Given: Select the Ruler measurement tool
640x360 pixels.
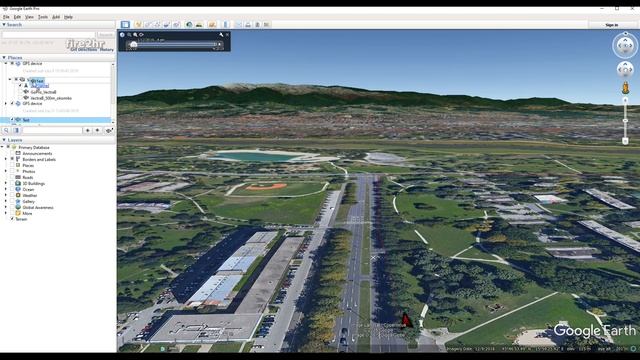Looking at the screenshot, I should [x=226, y=24].
